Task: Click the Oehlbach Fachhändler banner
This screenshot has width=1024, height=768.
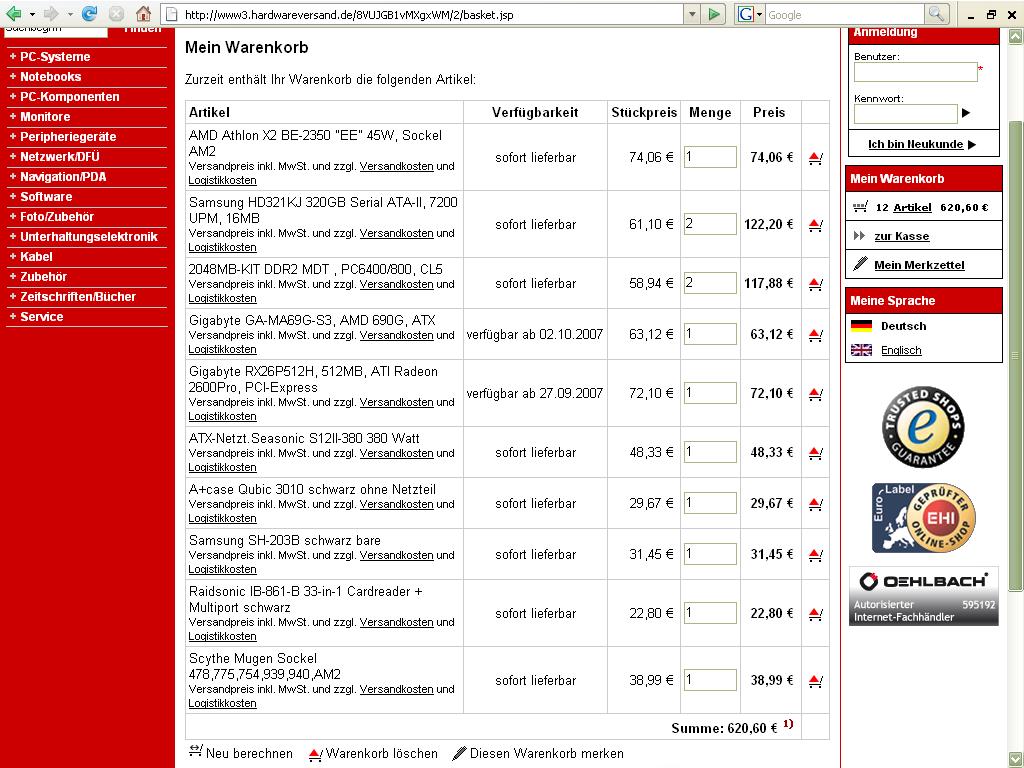Action: tap(923, 596)
